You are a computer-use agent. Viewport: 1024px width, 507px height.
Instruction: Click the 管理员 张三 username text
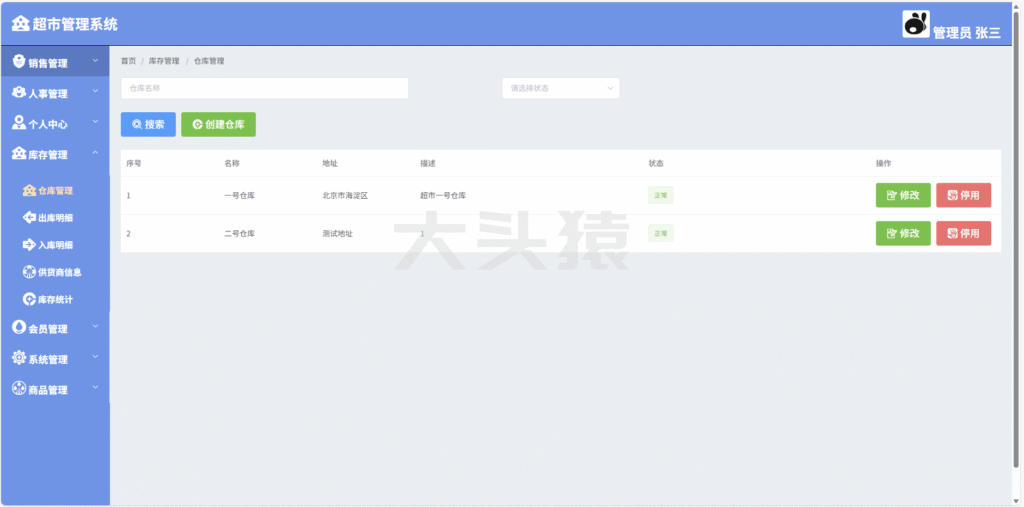[967, 33]
